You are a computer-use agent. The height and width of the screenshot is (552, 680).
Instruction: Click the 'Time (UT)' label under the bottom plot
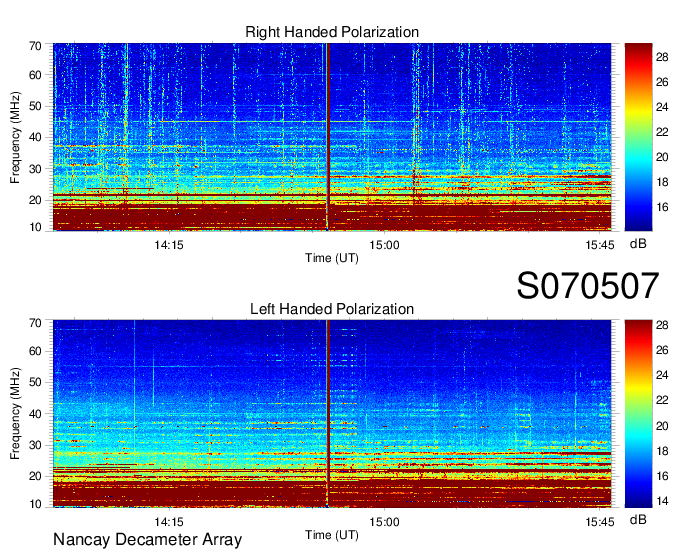pos(332,535)
